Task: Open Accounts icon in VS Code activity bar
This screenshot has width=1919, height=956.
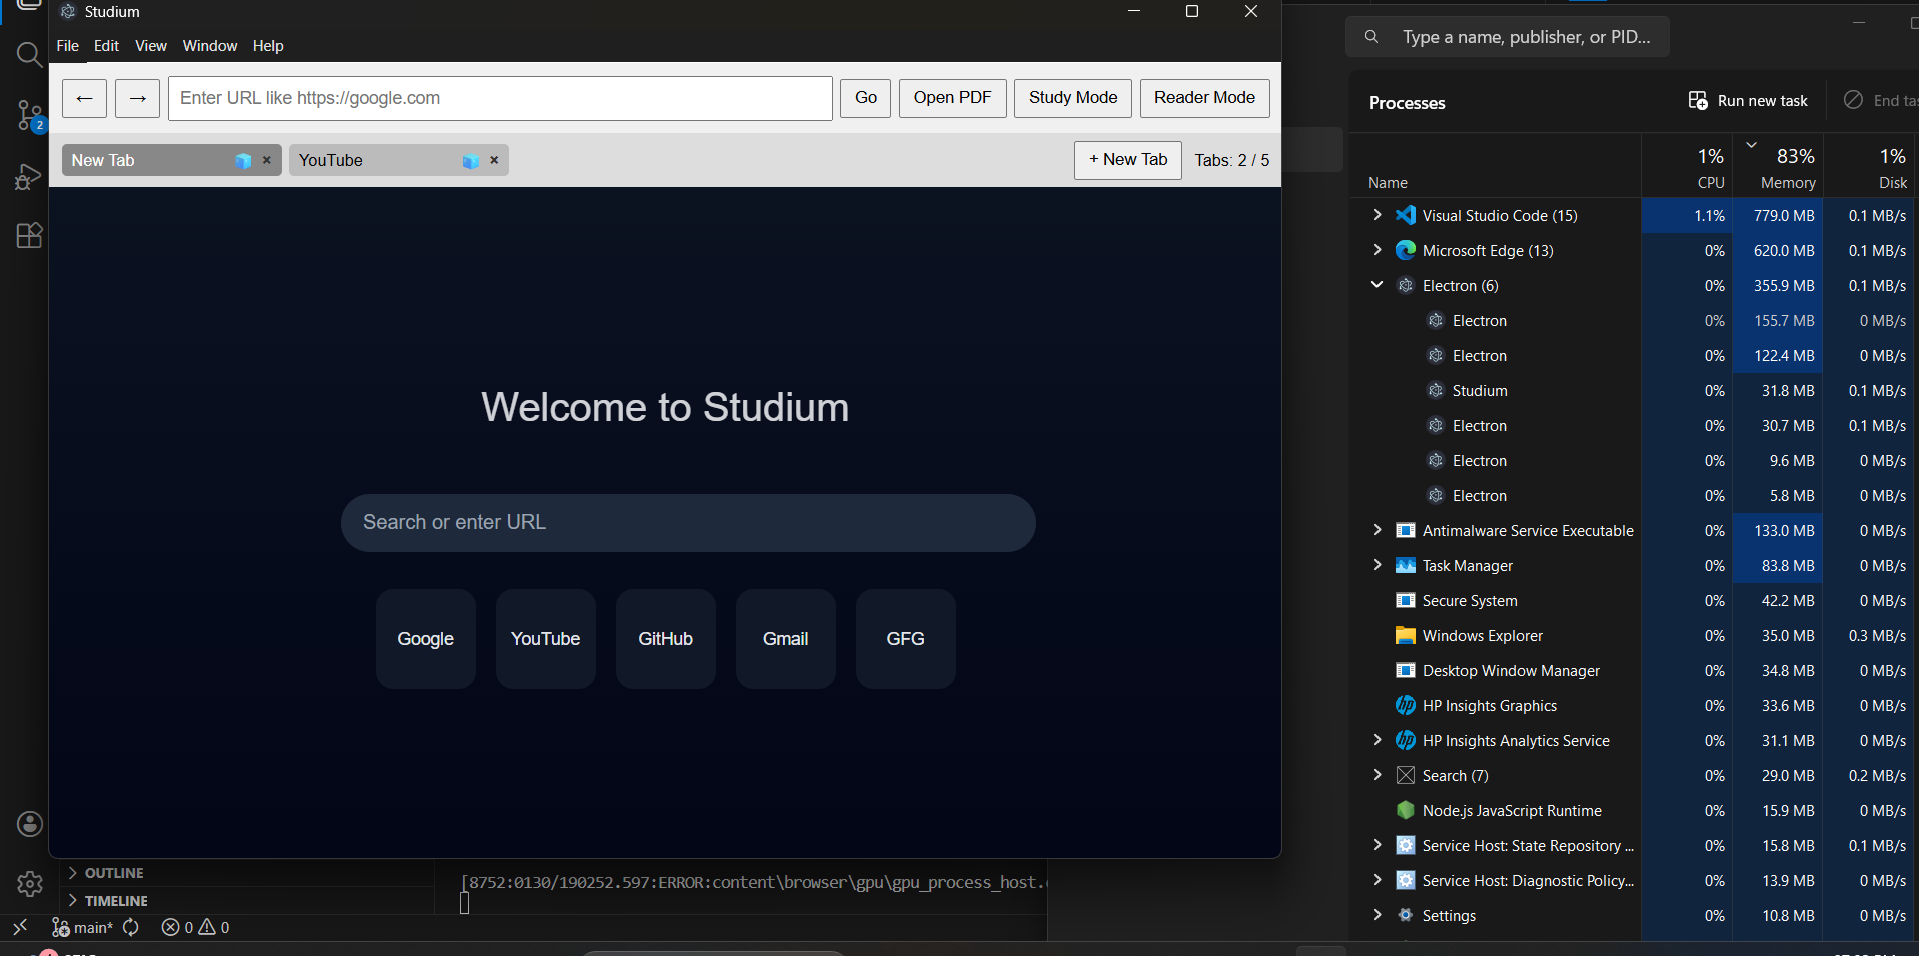Action: [x=30, y=824]
